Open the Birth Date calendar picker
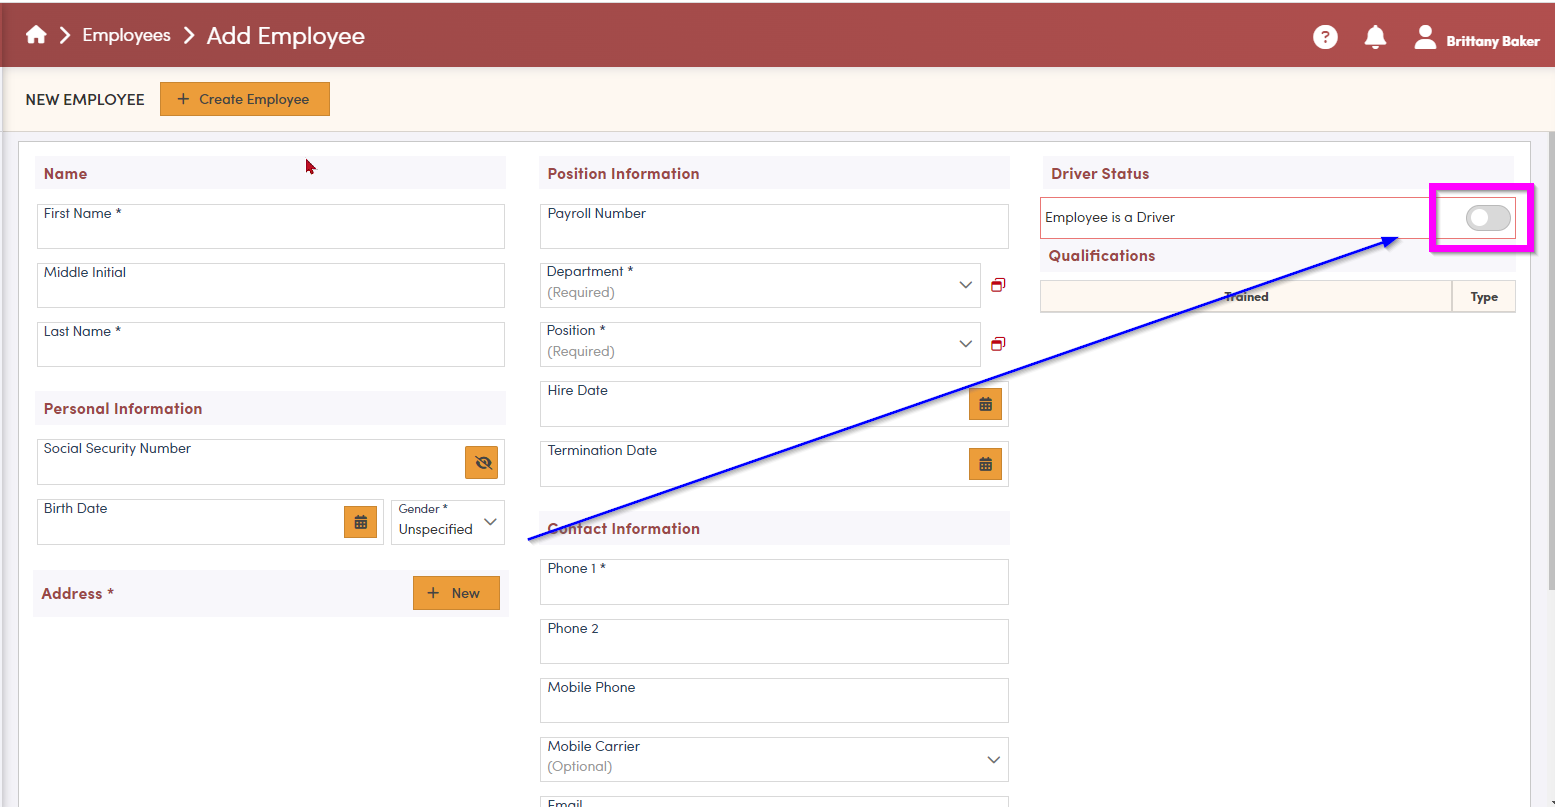Viewport: 1555px width, 807px height. pos(361,522)
